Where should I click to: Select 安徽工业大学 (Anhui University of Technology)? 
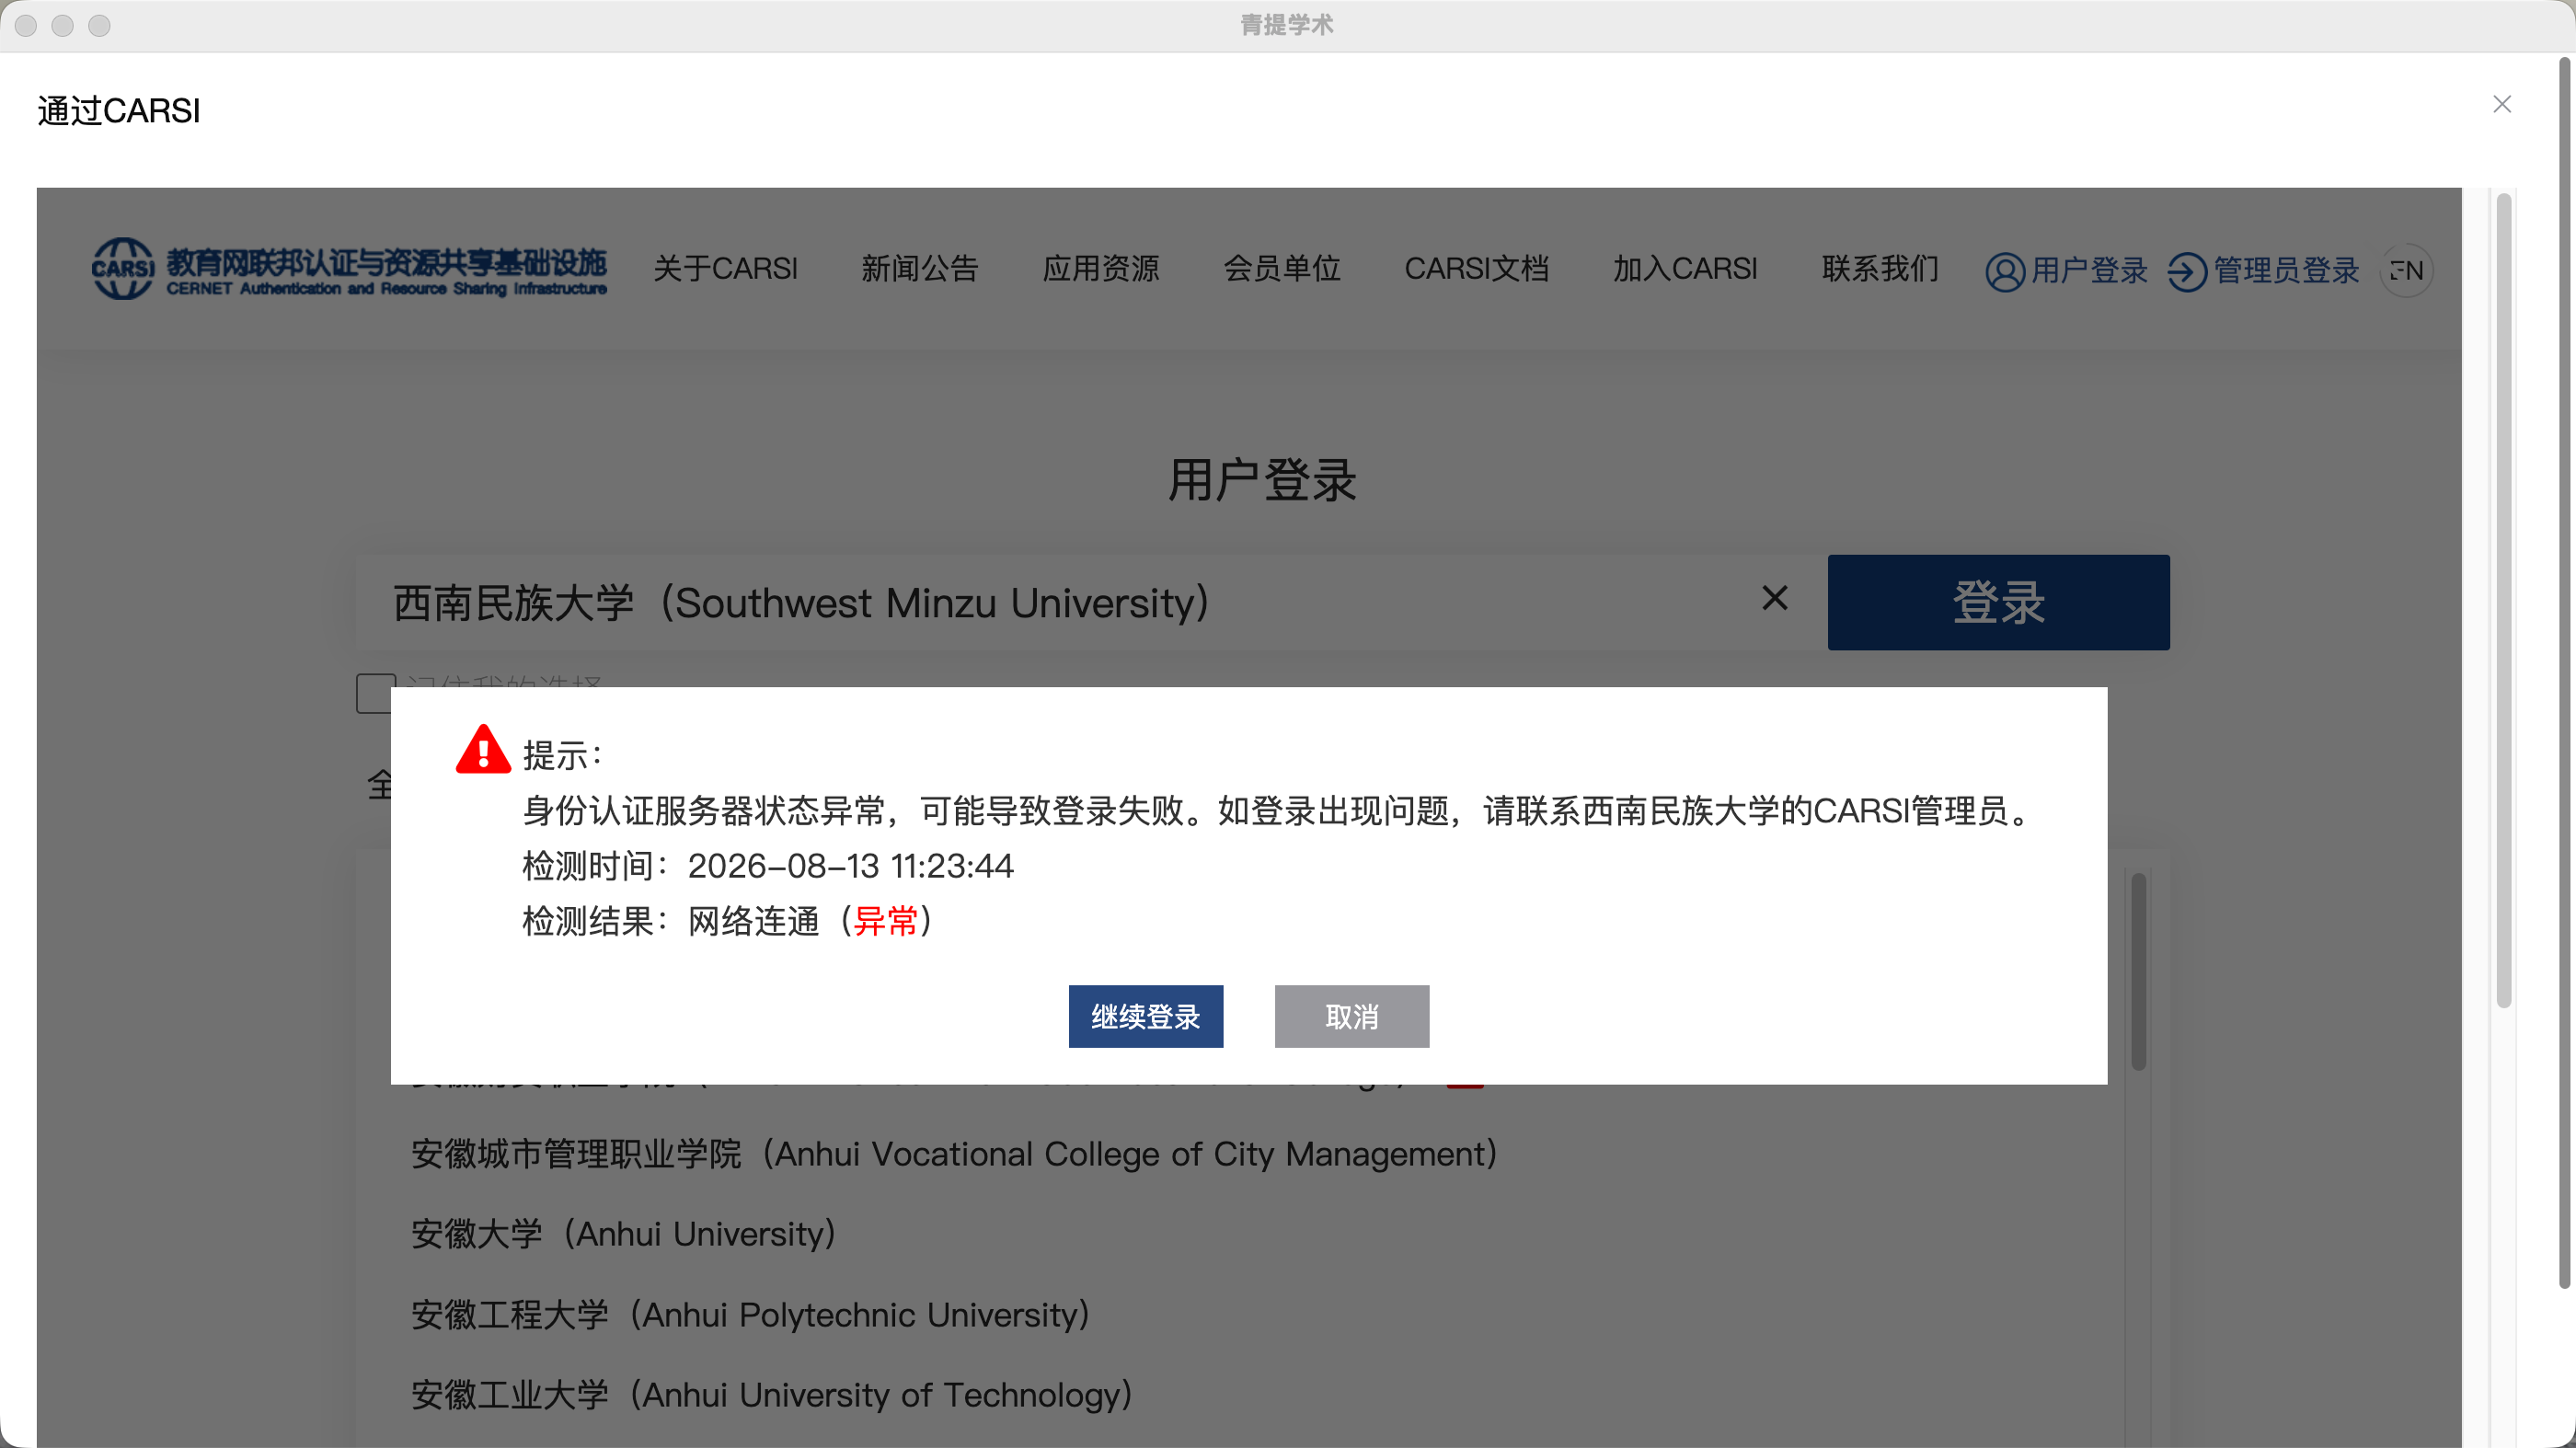pyautogui.click(x=771, y=1394)
